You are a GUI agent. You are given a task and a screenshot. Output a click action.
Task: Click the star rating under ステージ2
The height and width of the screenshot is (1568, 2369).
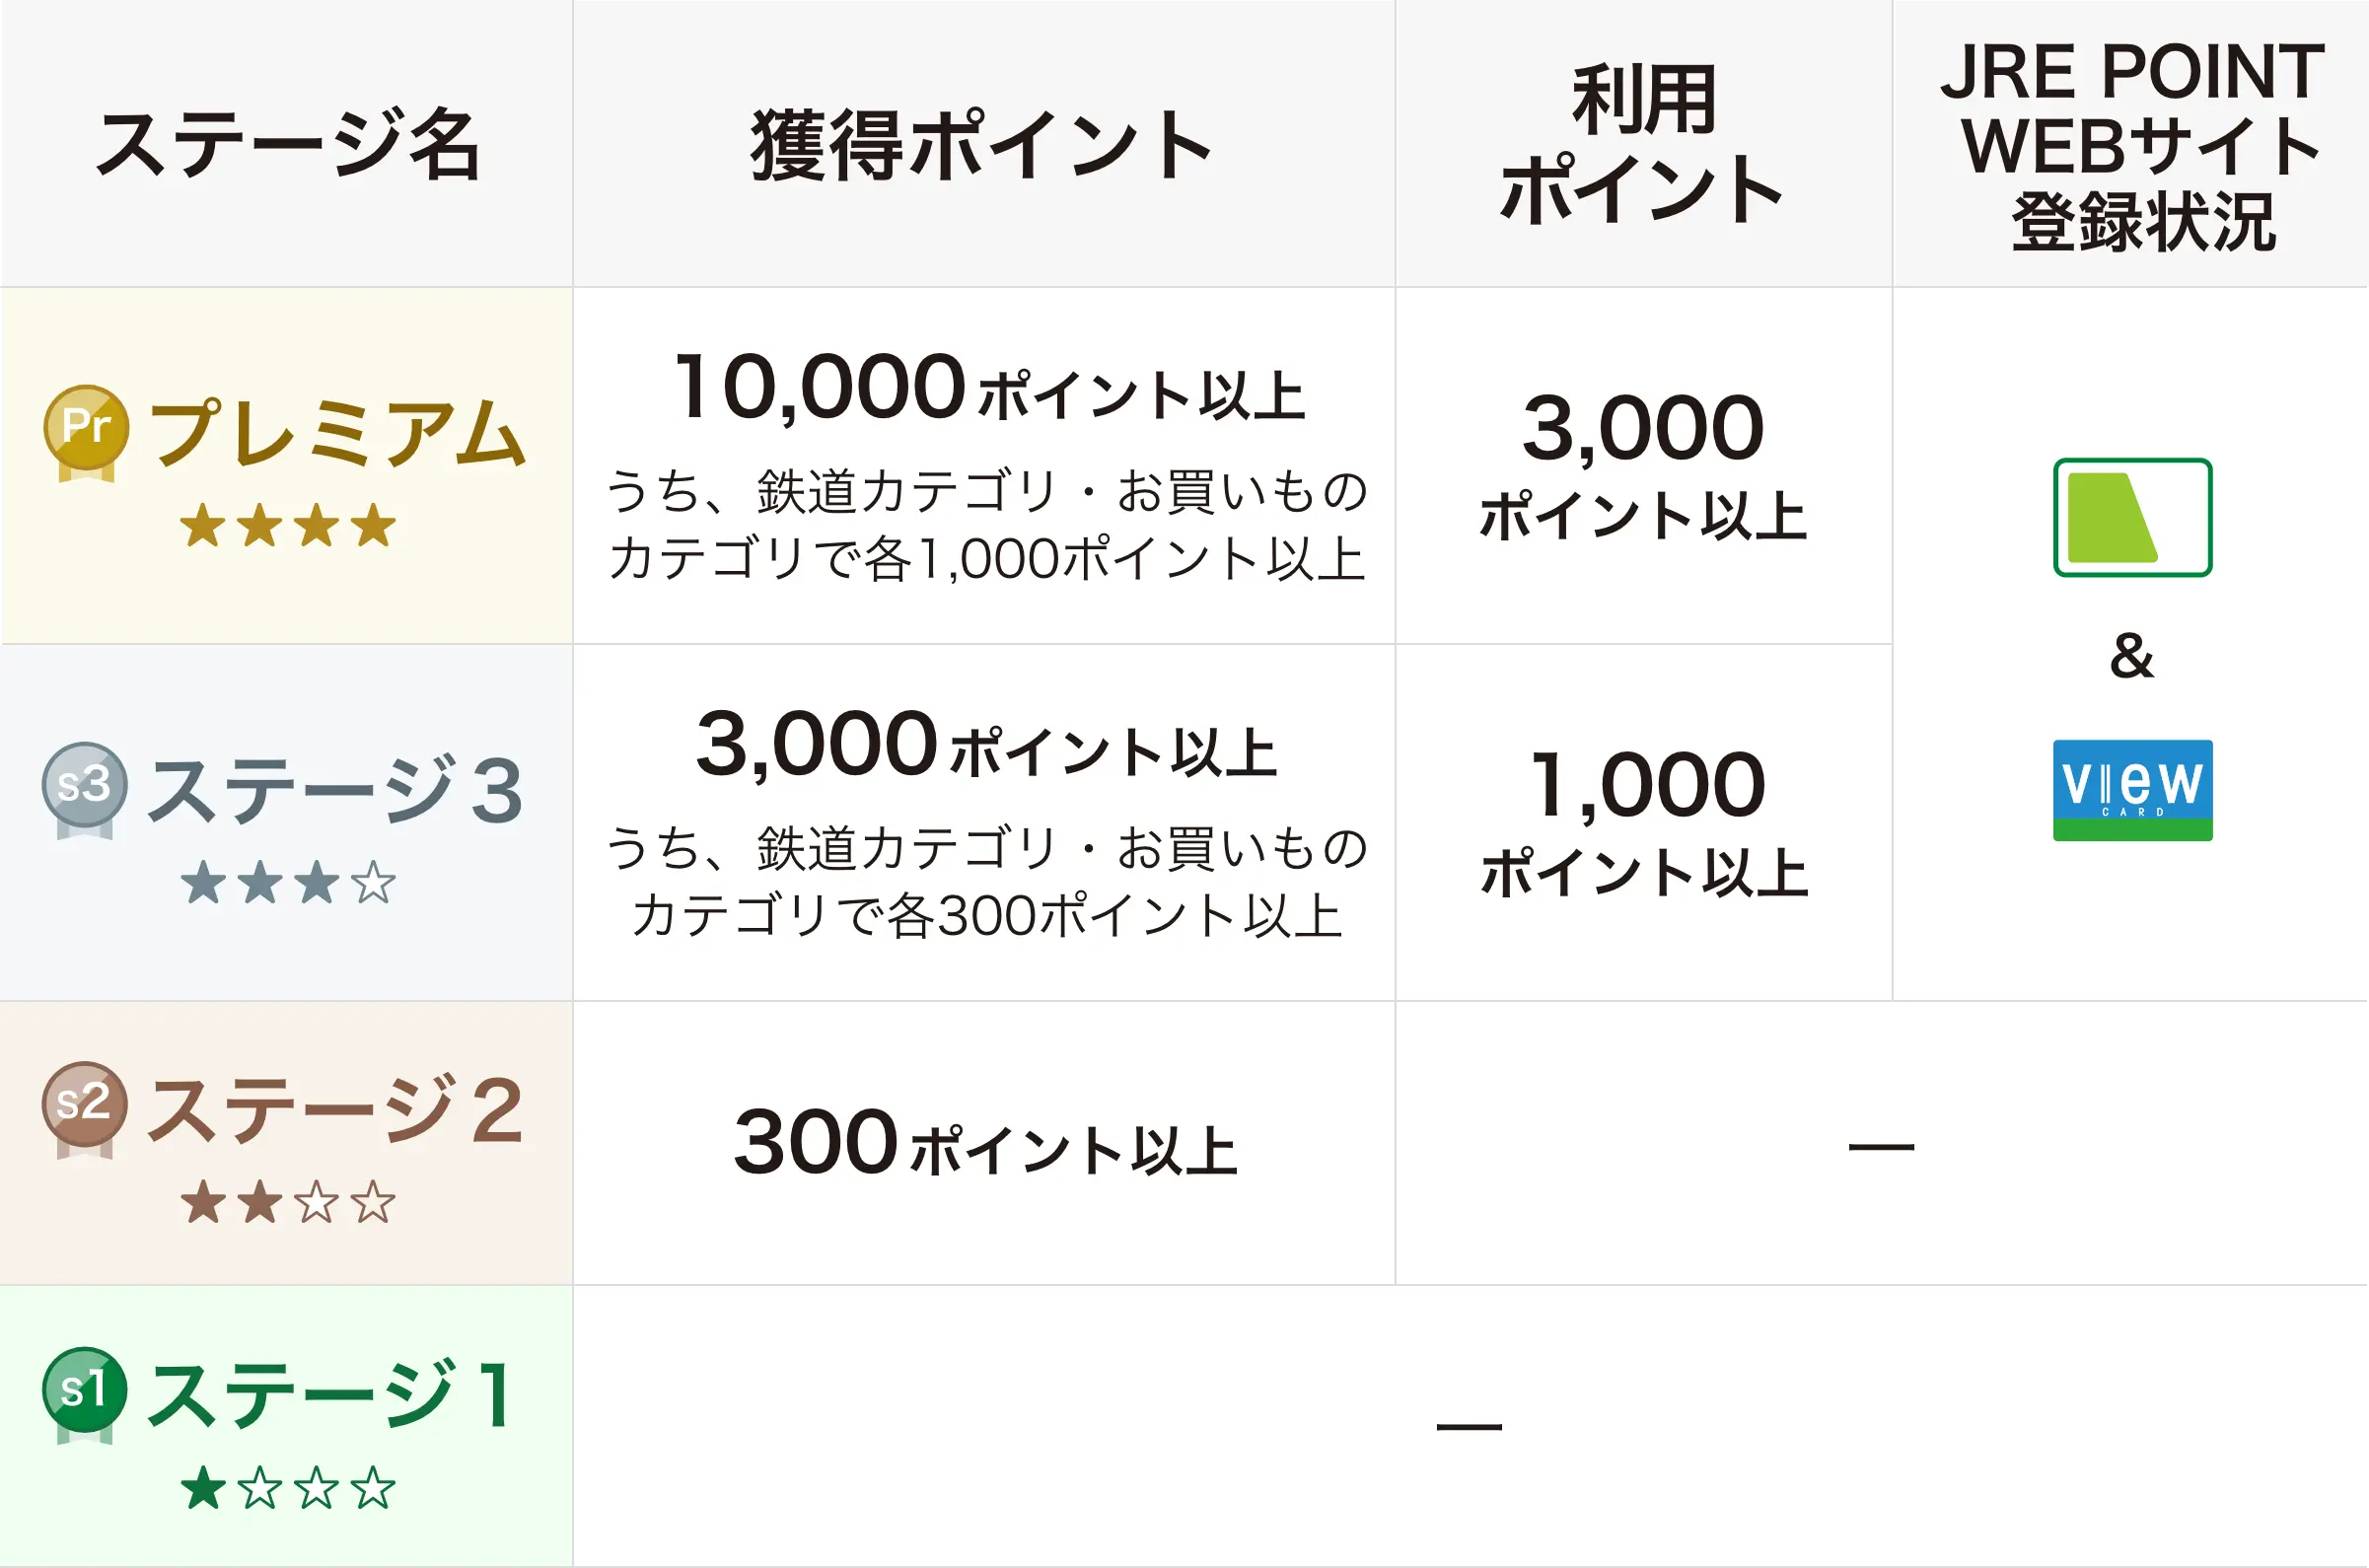pyautogui.click(x=288, y=1202)
